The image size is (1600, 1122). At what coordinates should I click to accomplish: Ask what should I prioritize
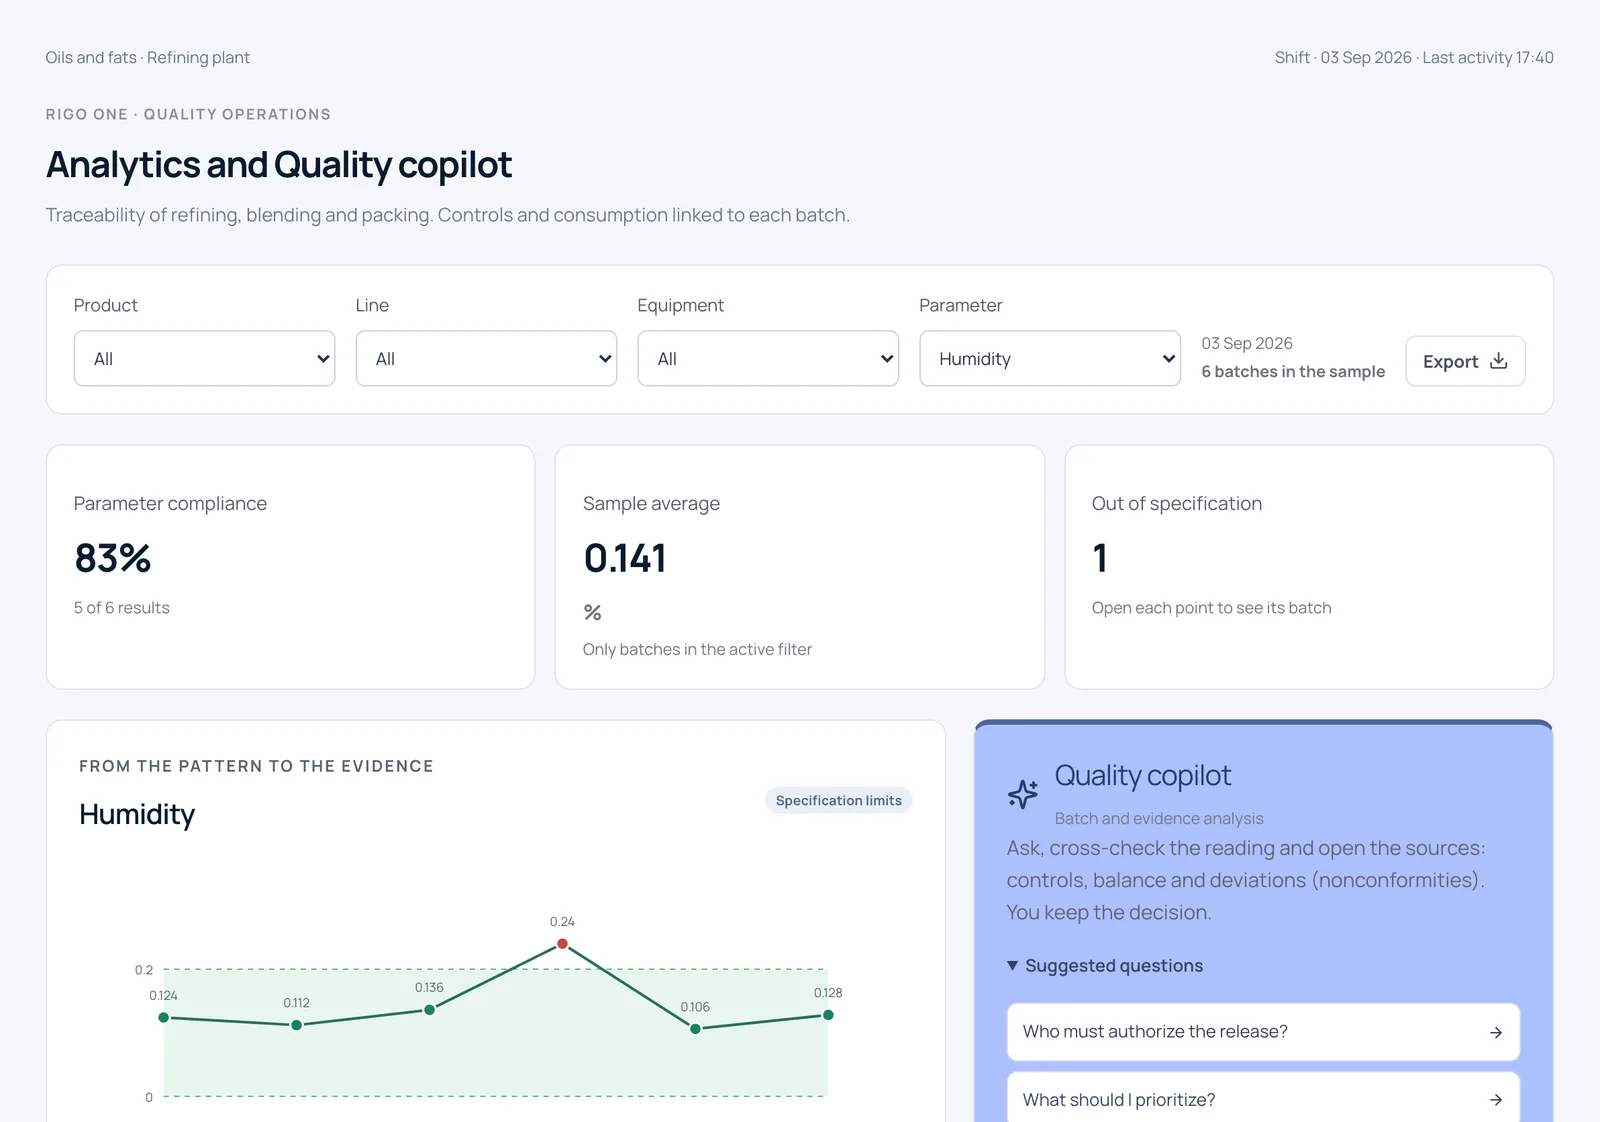coord(1263,1099)
